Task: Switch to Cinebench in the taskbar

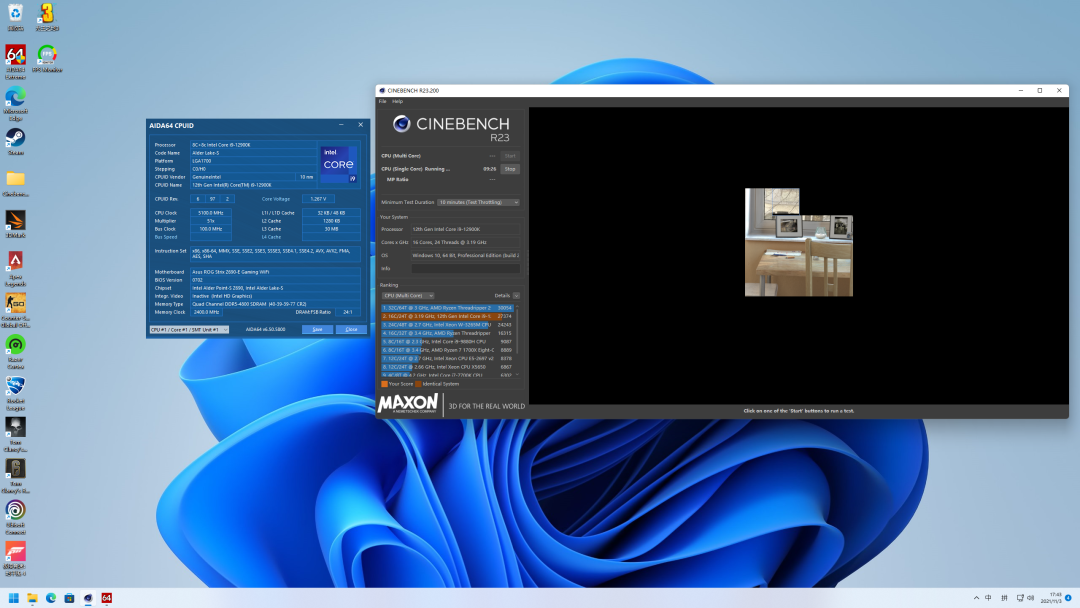Action: point(88,598)
